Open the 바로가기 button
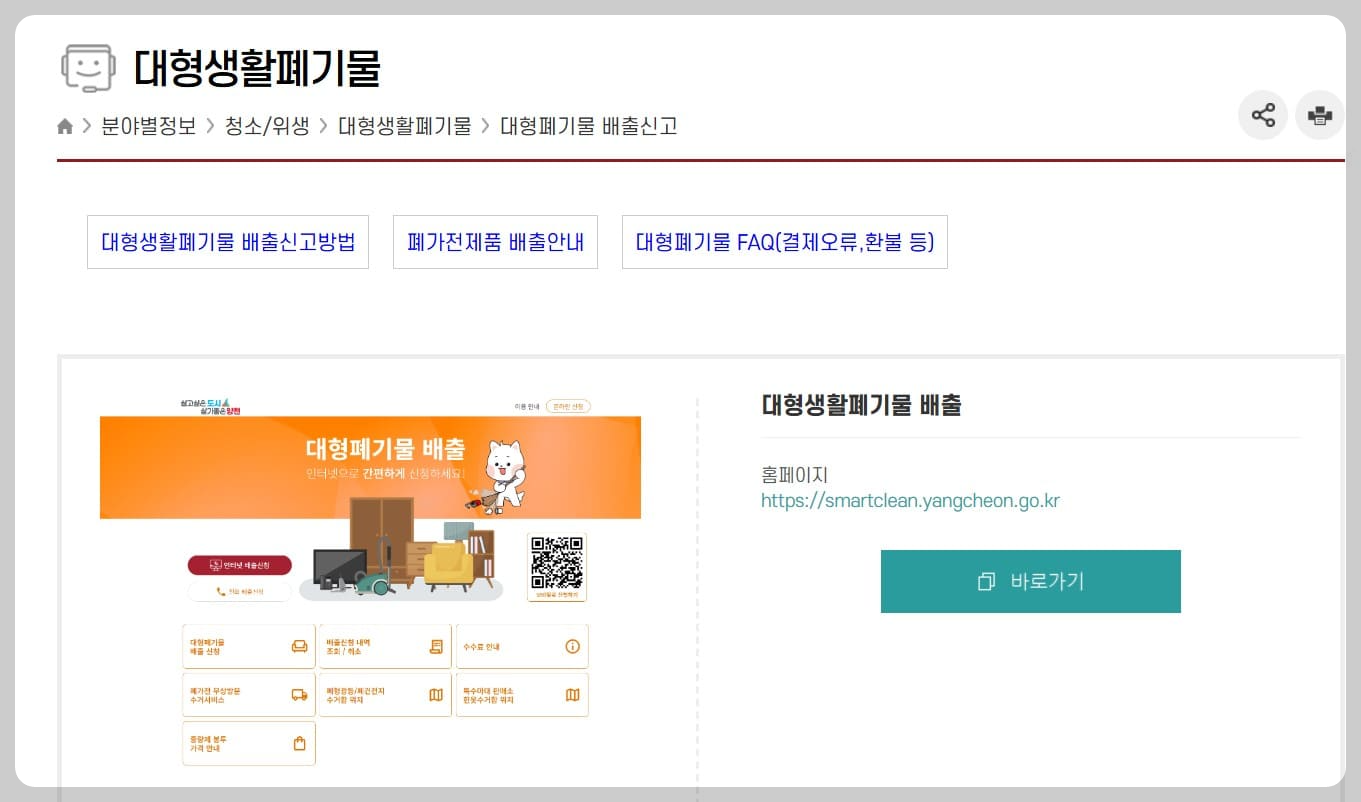Screen dimensions: 1361x802 pos(1030,581)
